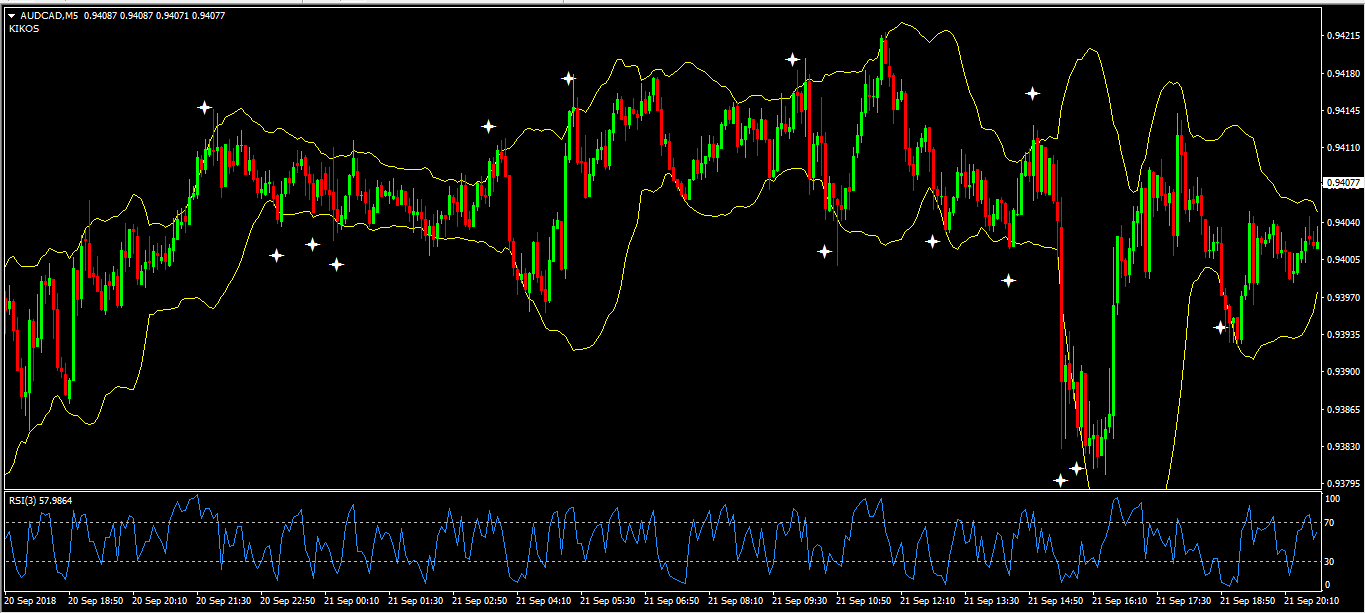Click the star marker above the 20 Sep 21:30 peak

tap(204, 107)
